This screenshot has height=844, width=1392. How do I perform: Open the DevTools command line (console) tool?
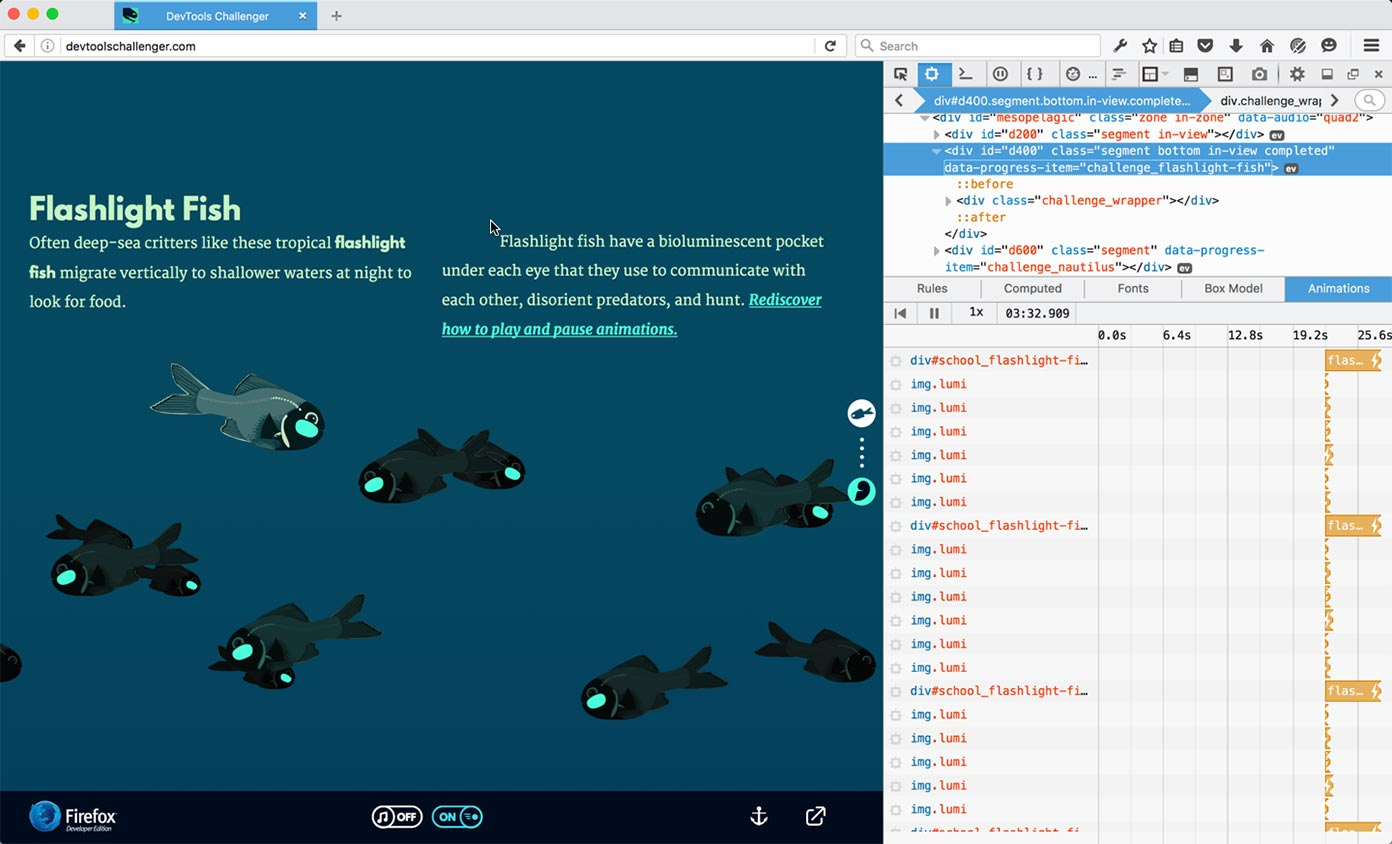point(964,73)
